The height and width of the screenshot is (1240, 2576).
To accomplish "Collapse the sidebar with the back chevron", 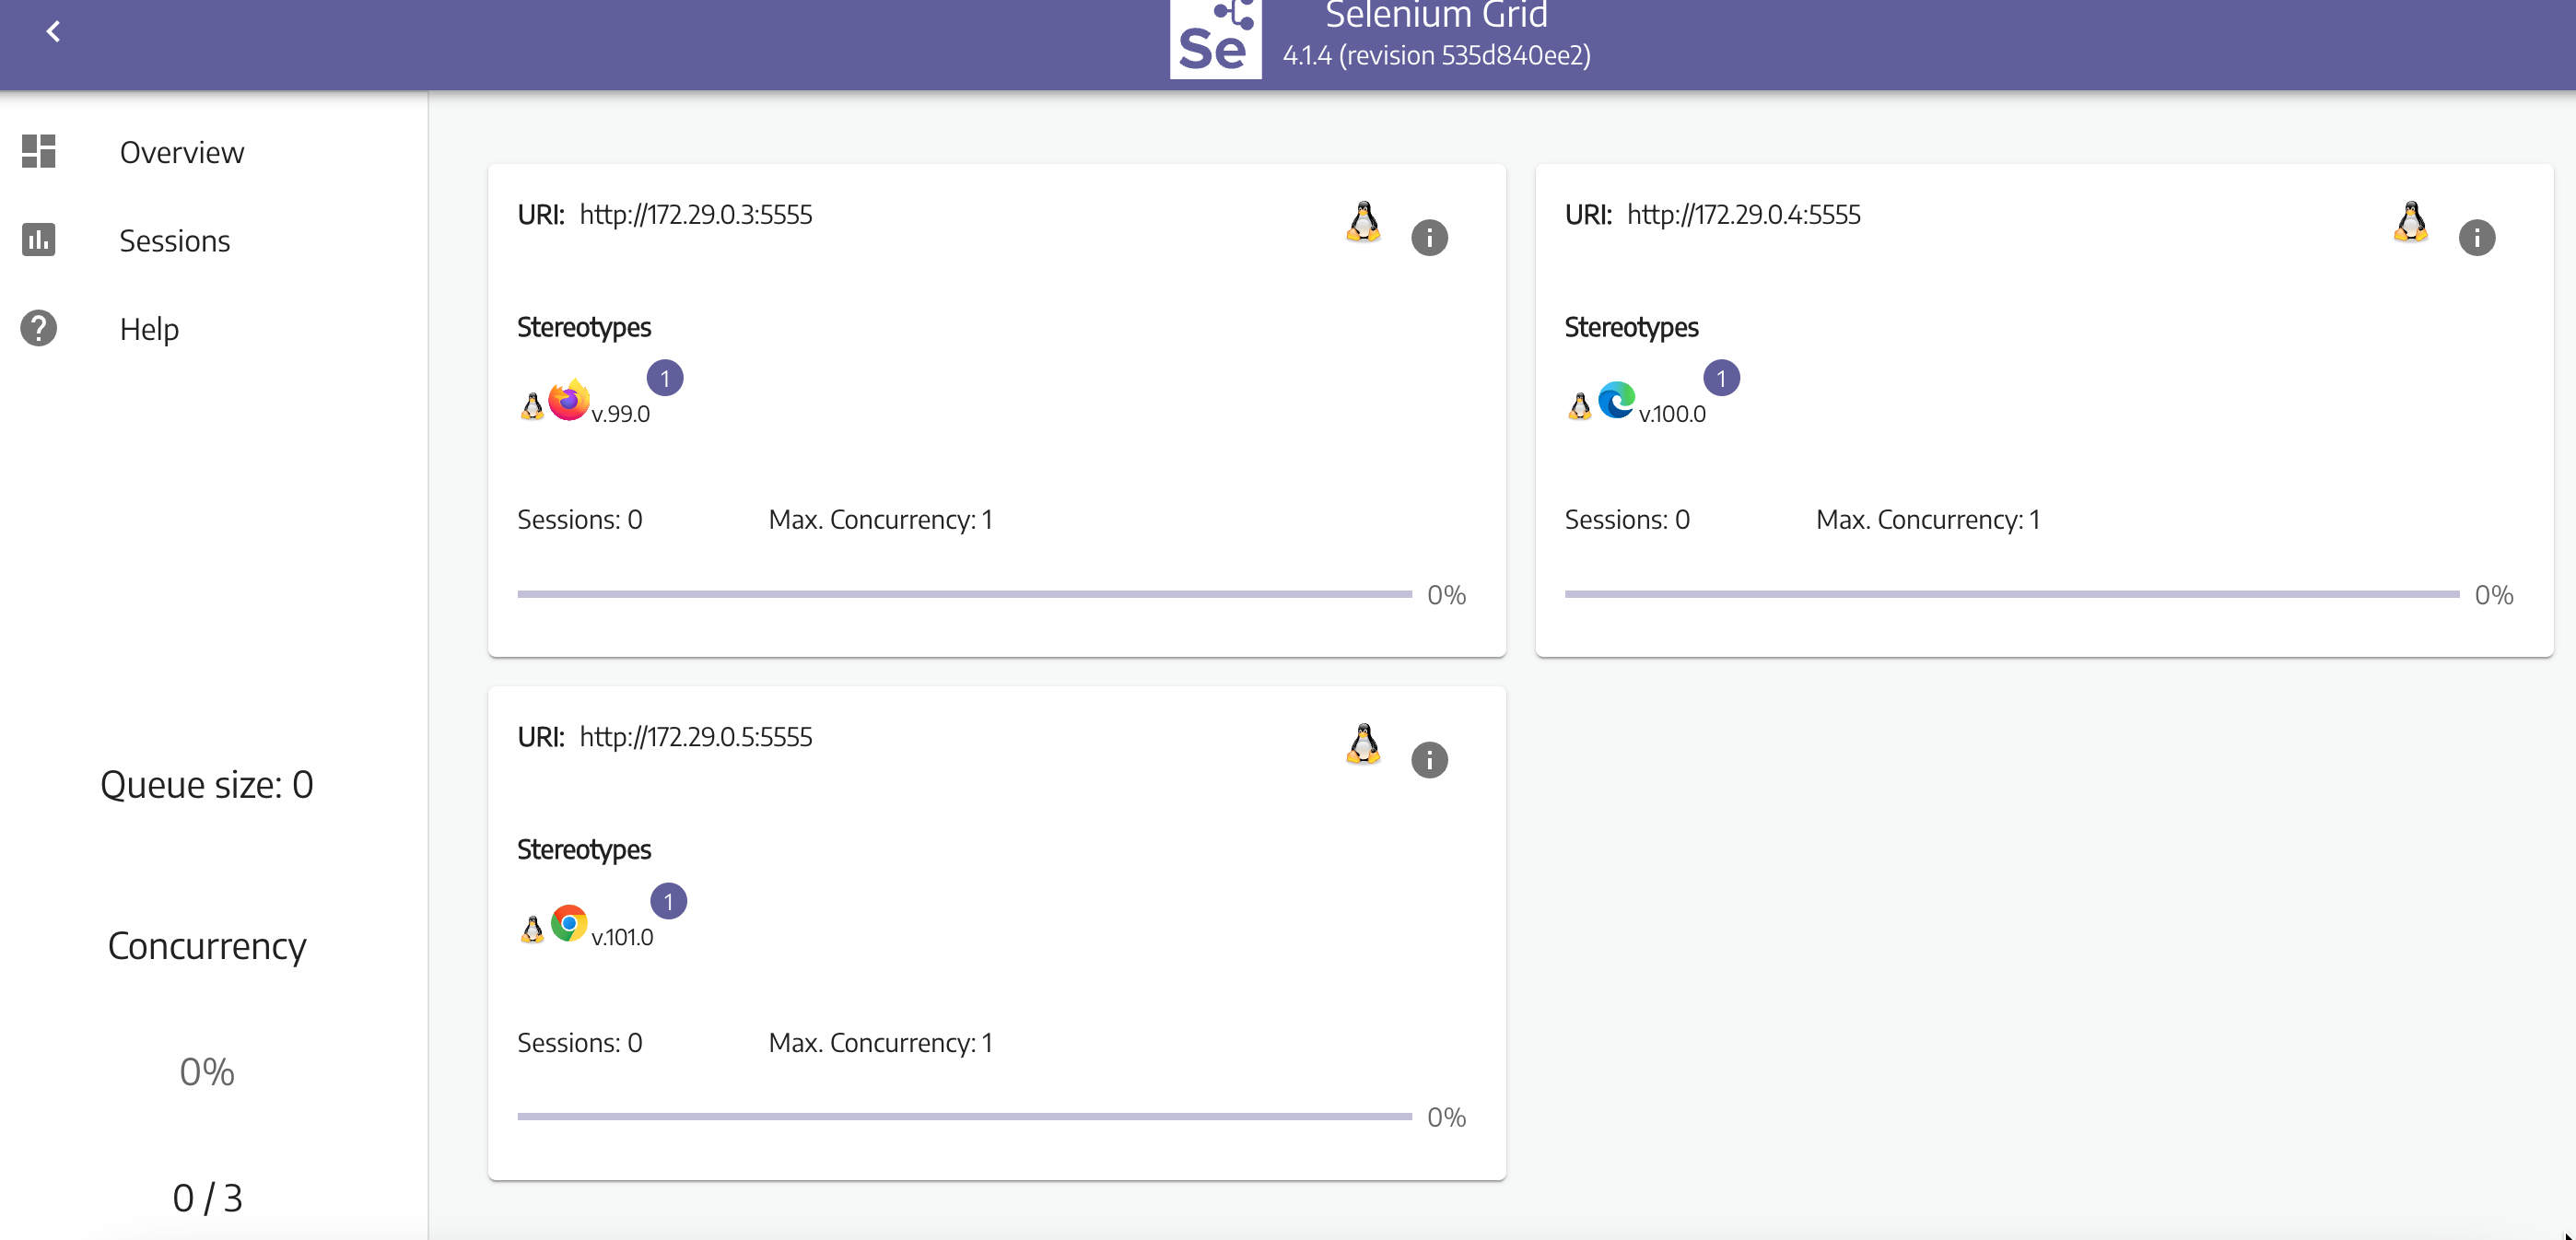I will pyautogui.click(x=54, y=32).
